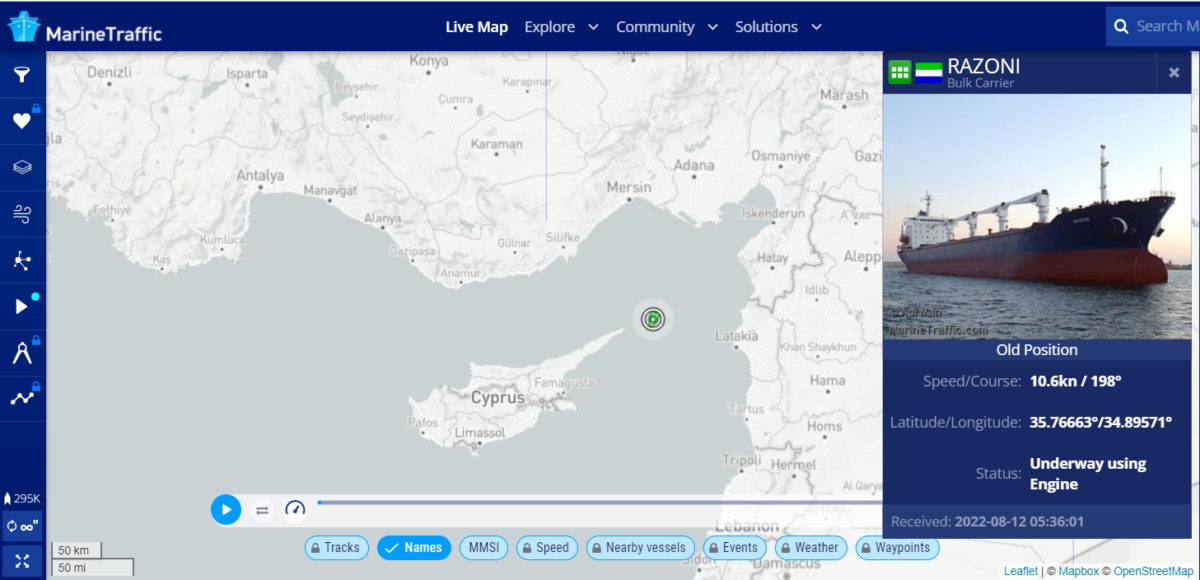Open the OpenStreetMap attribution link

click(1152, 571)
